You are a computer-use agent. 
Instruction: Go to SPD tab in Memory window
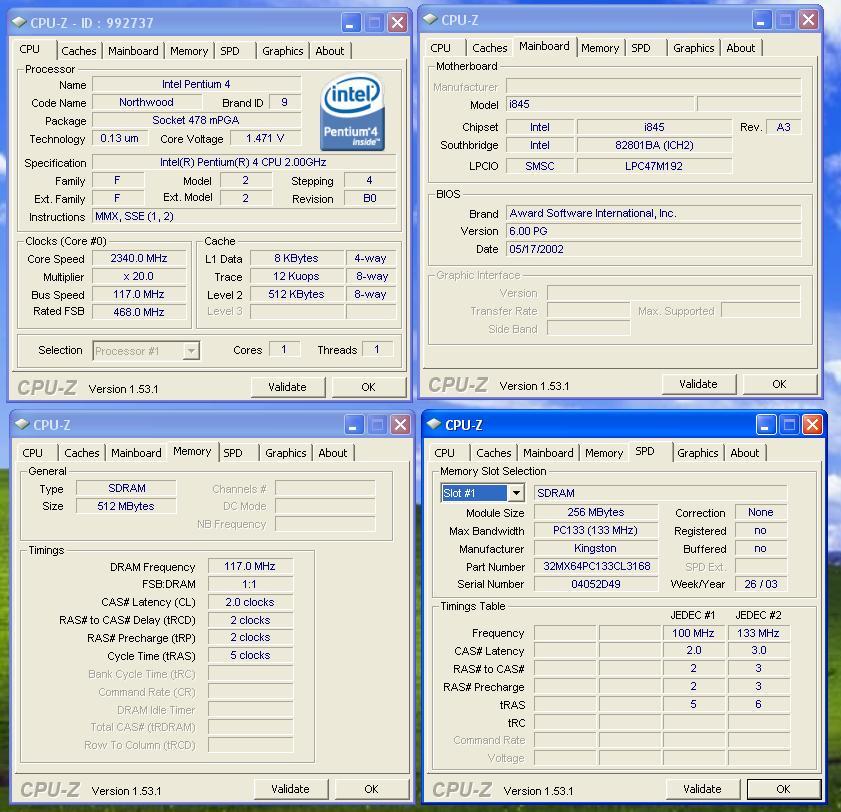click(x=233, y=453)
